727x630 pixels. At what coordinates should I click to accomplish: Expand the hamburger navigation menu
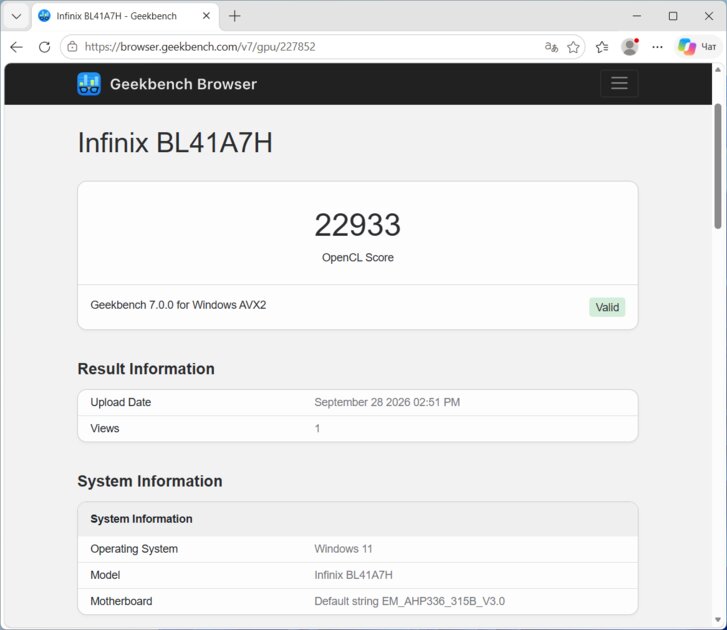(619, 83)
